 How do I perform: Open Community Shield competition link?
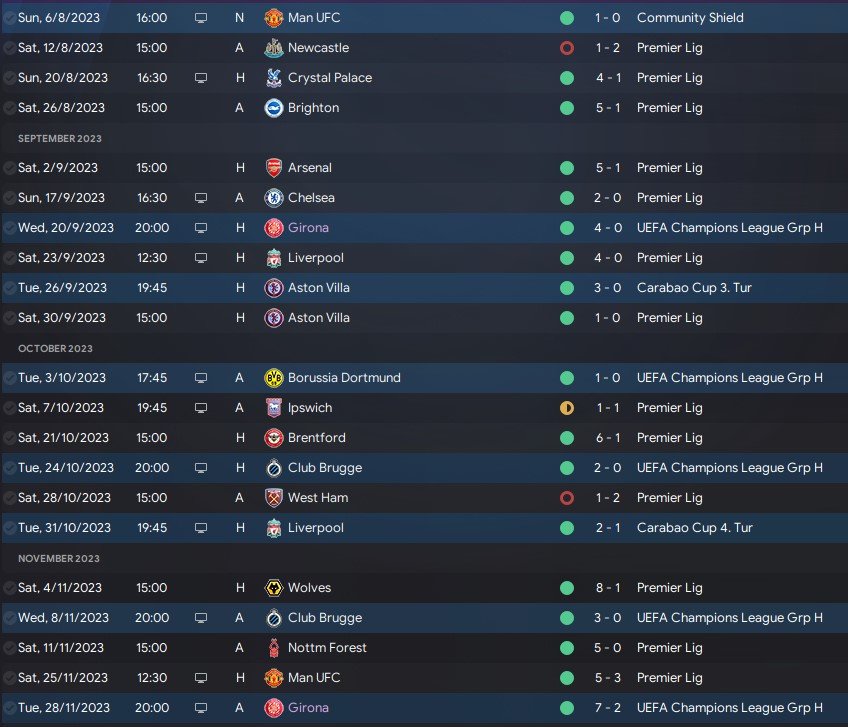coord(690,18)
